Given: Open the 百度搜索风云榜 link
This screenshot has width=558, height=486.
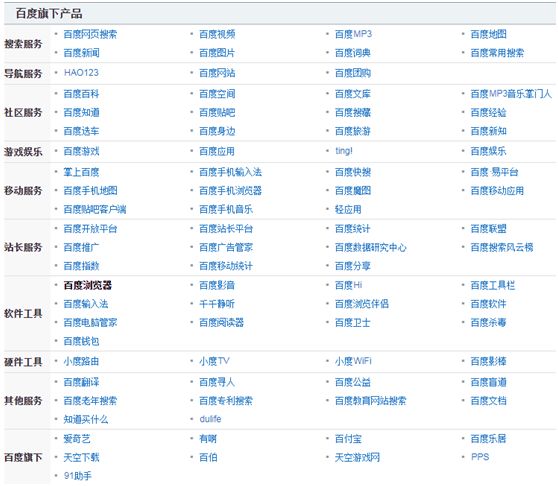Looking at the screenshot, I should (x=502, y=247).
